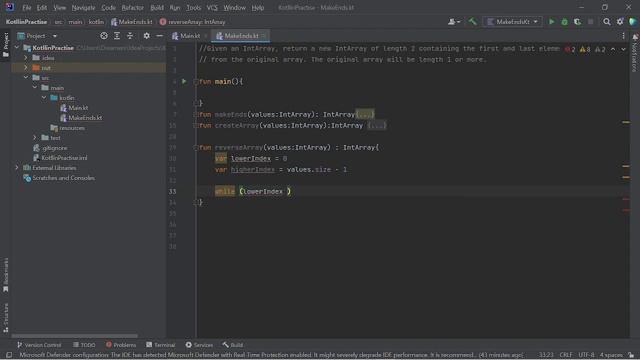Close the MakeEnds.kt editor tab
The height and width of the screenshot is (360, 640).
coord(264,36)
